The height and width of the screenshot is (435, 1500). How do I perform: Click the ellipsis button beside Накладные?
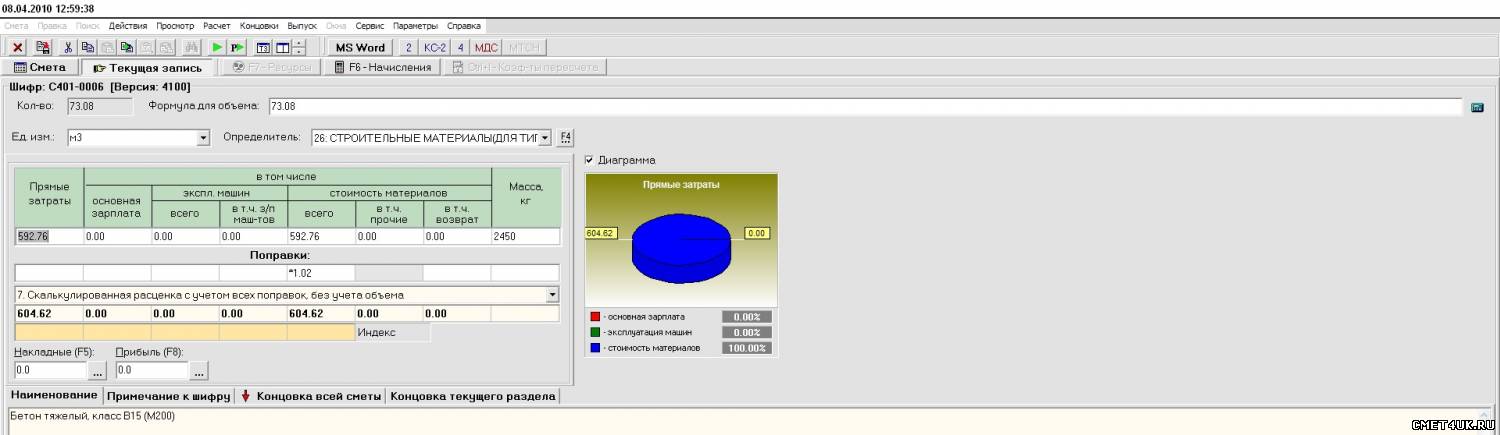(97, 371)
